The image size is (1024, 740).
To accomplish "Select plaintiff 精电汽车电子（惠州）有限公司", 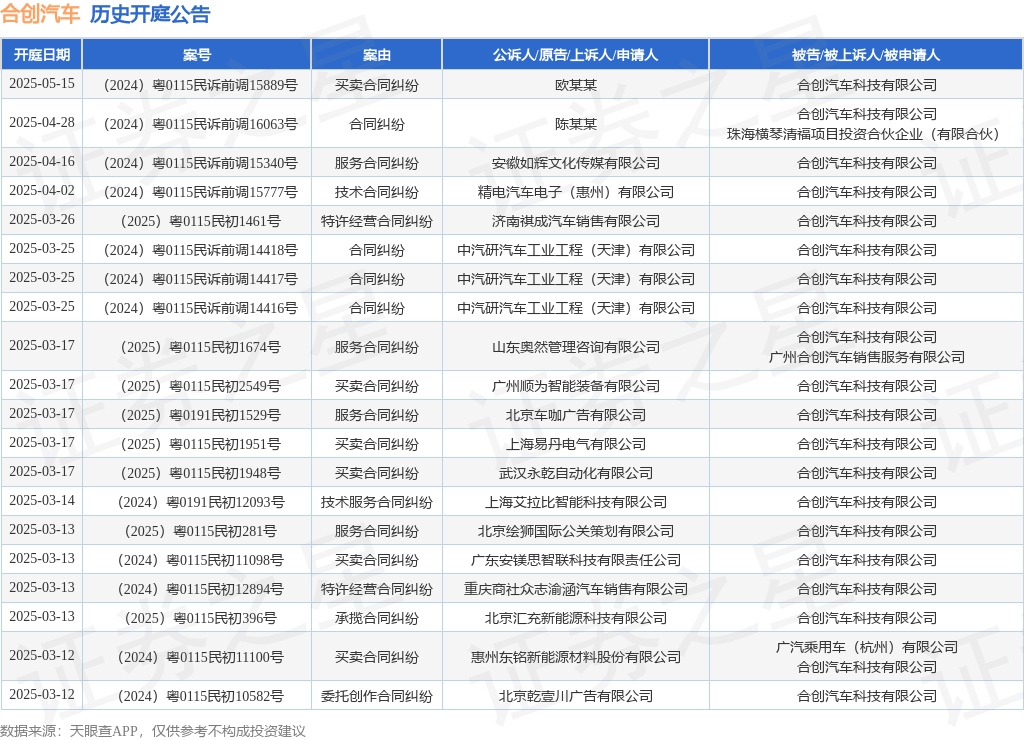I will pos(575,192).
